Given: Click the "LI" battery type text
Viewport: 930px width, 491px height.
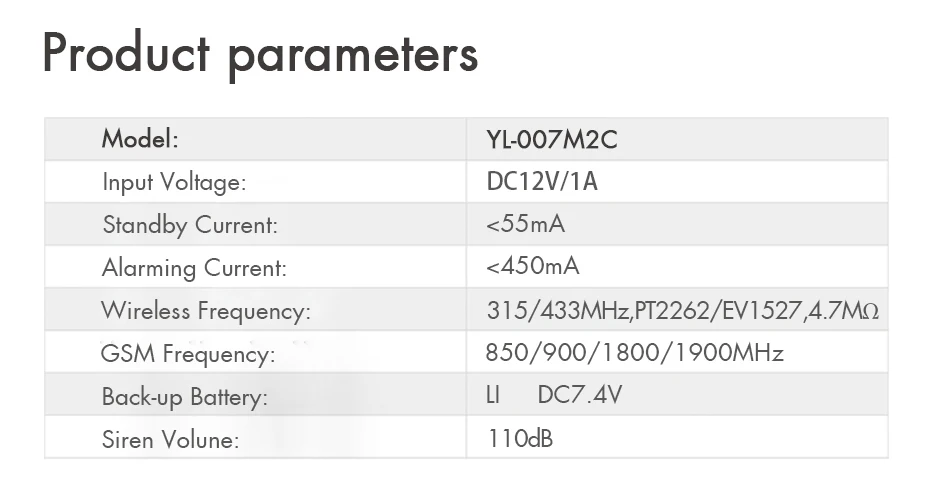Looking at the screenshot, I should [492, 396].
